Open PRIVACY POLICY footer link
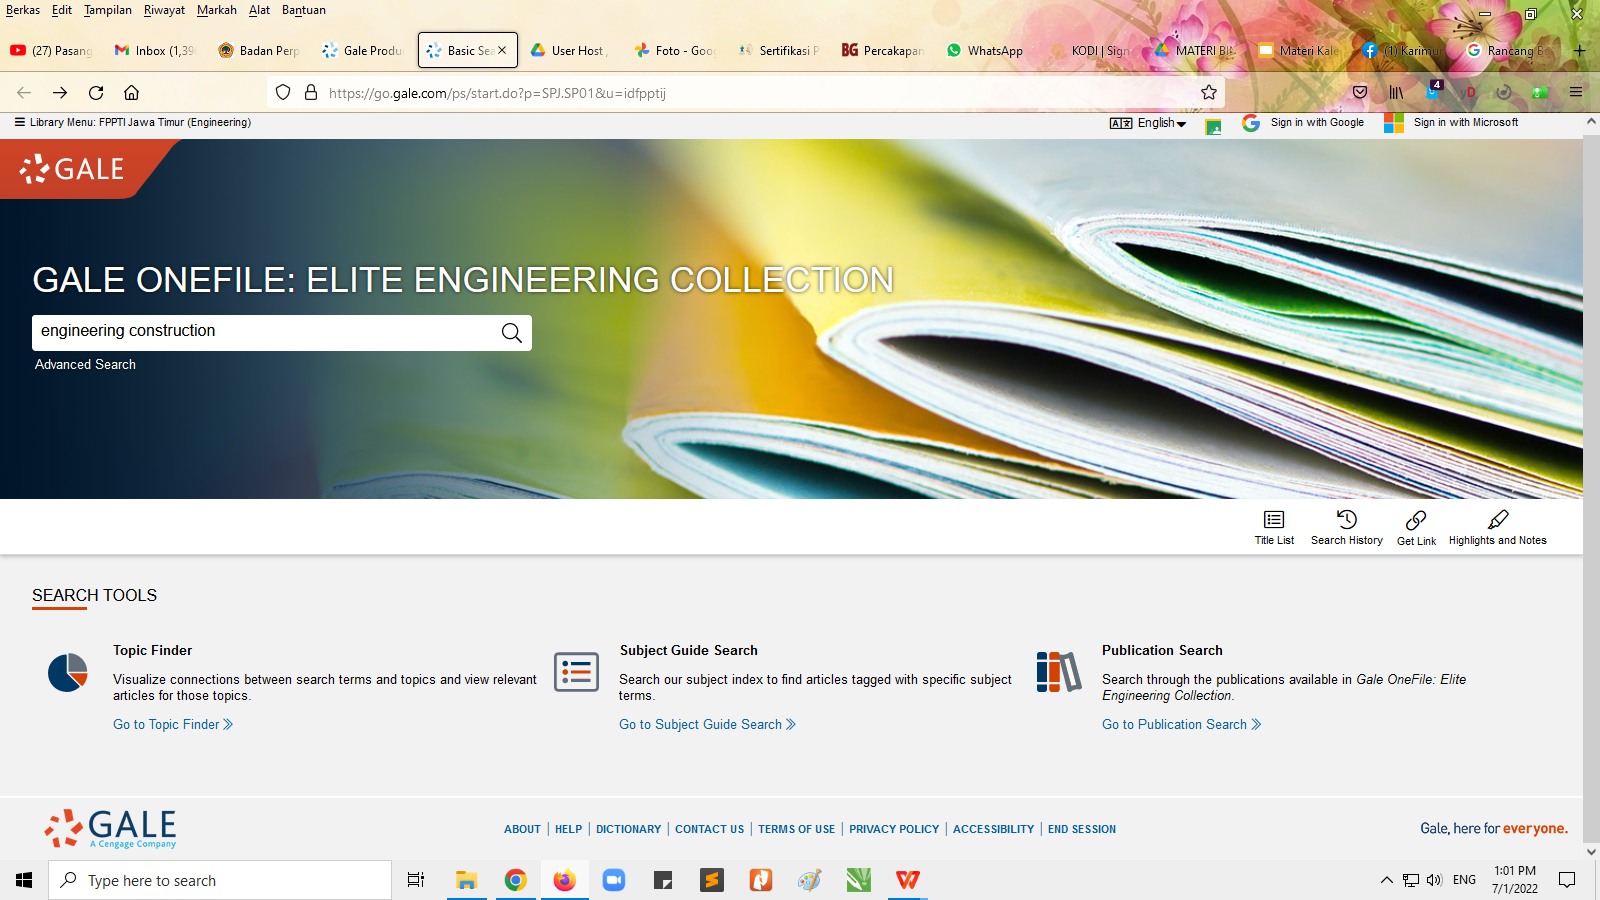Viewport: 1600px width, 900px height. coord(894,829)
